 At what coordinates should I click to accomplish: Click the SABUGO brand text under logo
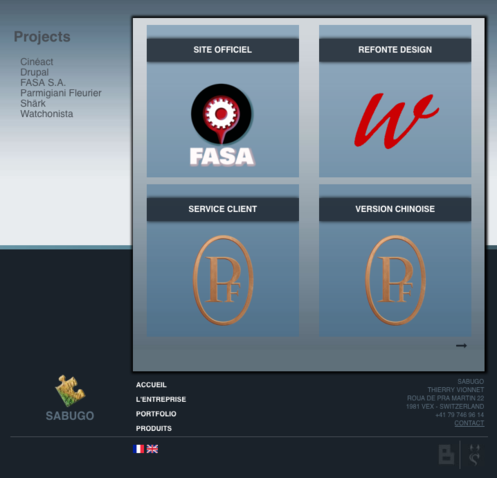tap(70, 416)
